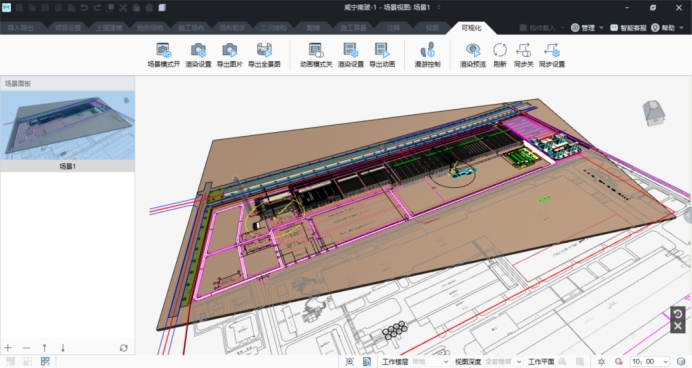Toggle 同步关 sync switch
Image resolution: width=692 pixels, height=368 pixels.
[523, 55]
